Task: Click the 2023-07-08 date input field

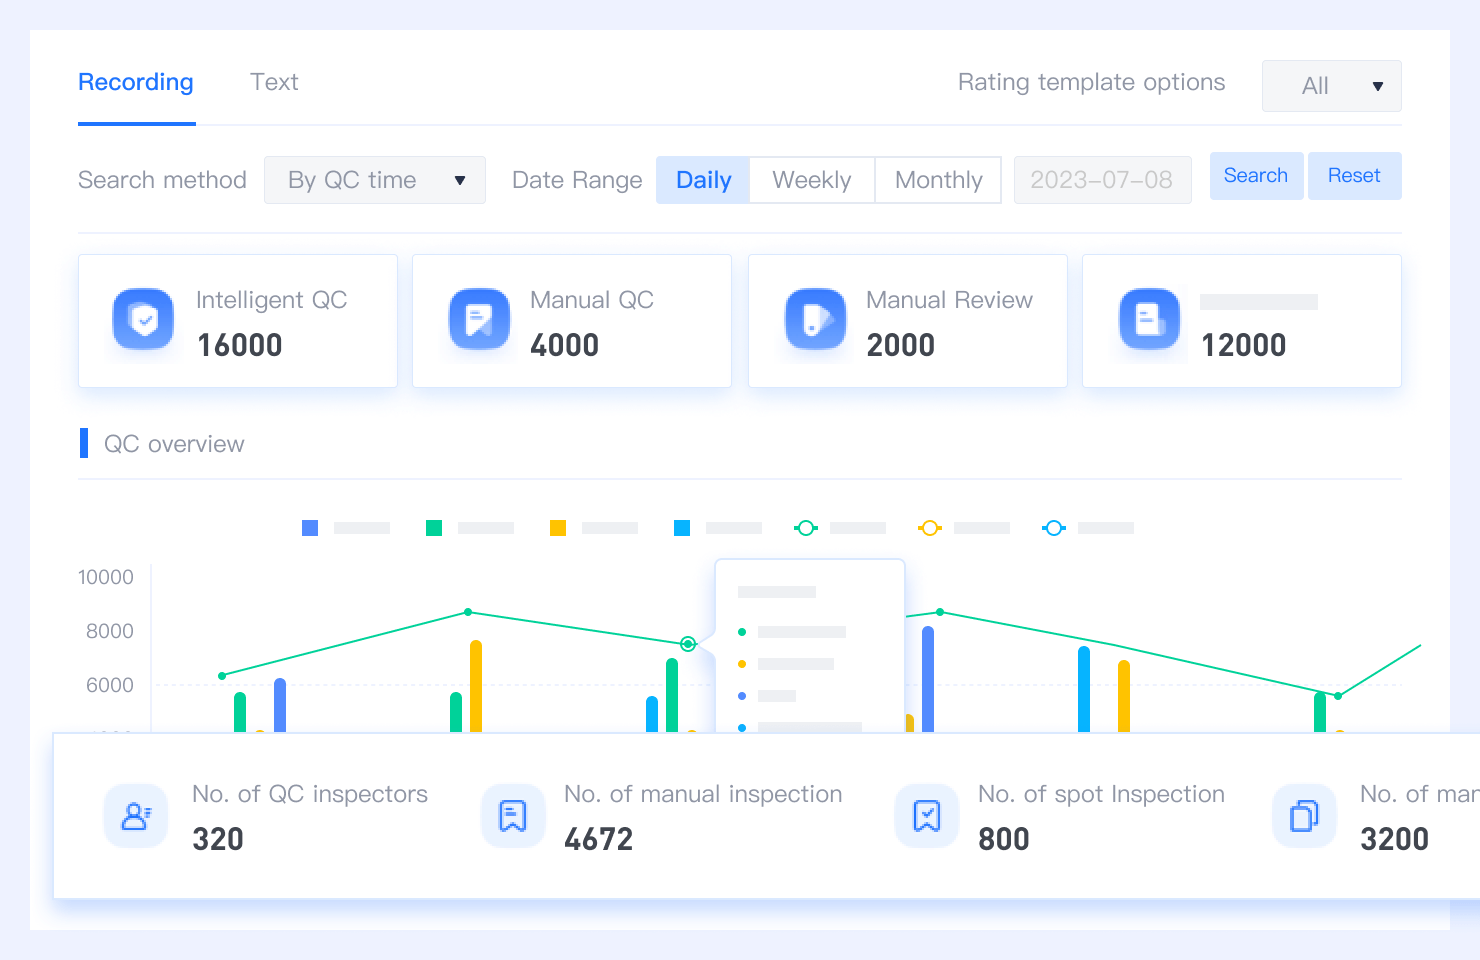Action: click(1102, 180)
